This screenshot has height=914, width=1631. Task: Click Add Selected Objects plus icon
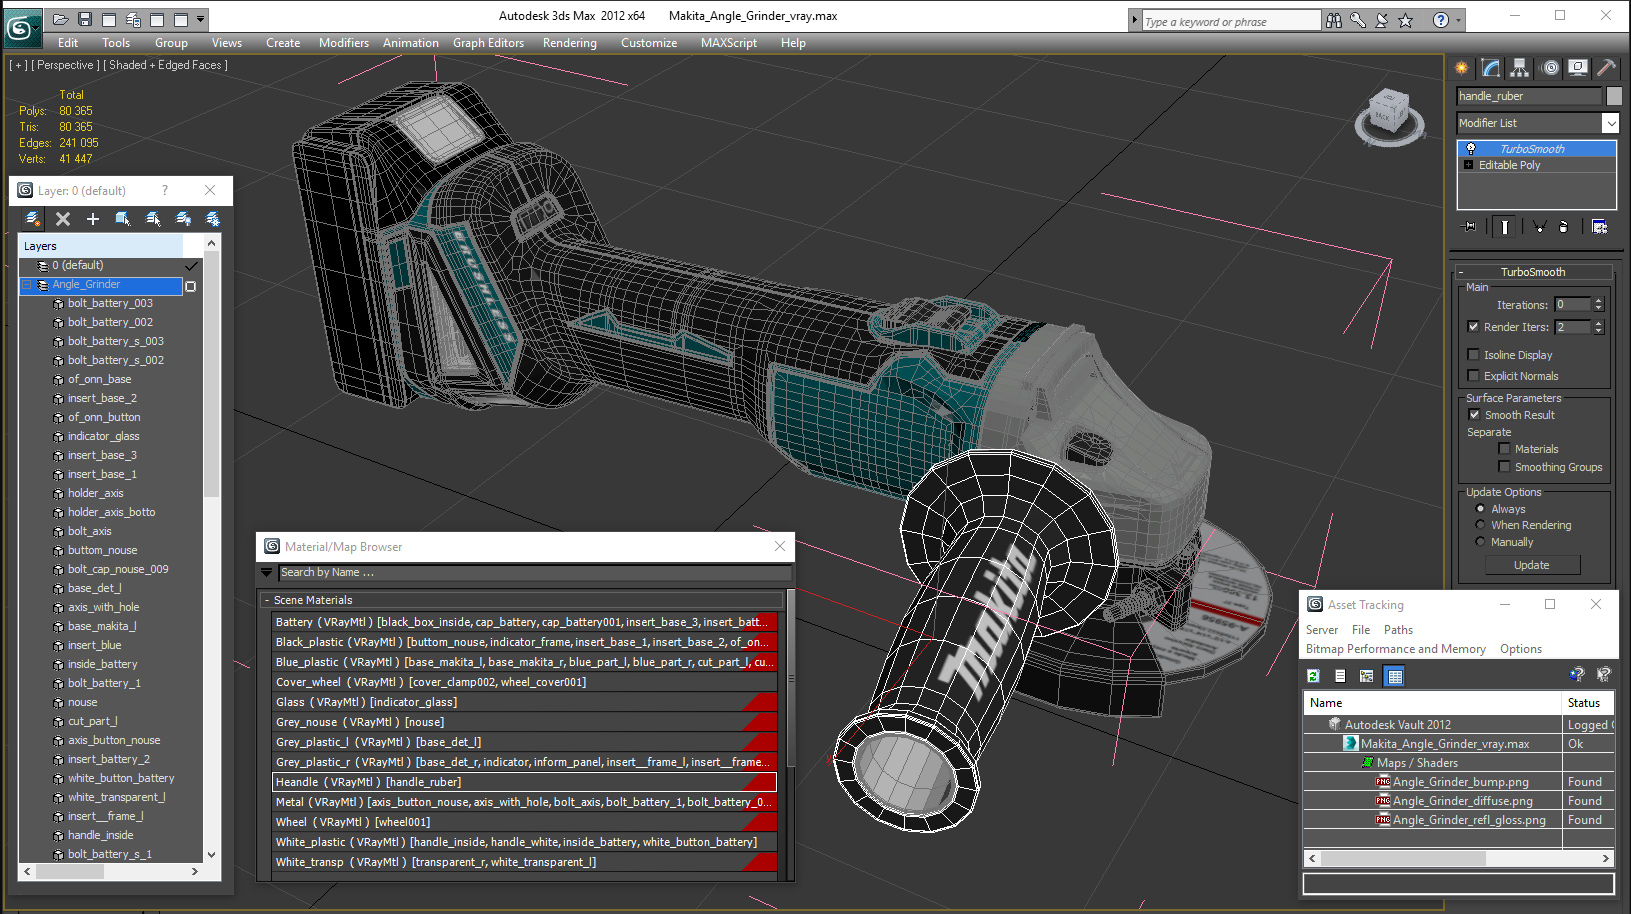(93, 219)
